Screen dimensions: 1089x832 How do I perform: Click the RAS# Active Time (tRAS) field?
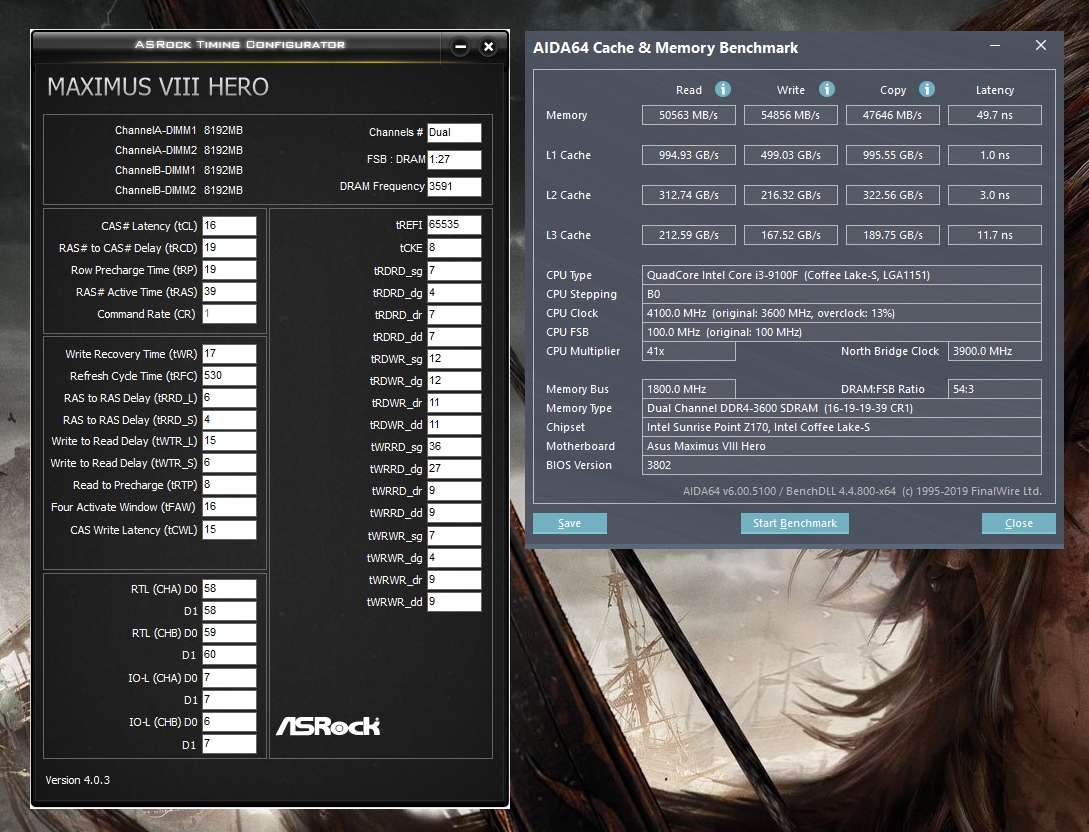click(229, 292)
